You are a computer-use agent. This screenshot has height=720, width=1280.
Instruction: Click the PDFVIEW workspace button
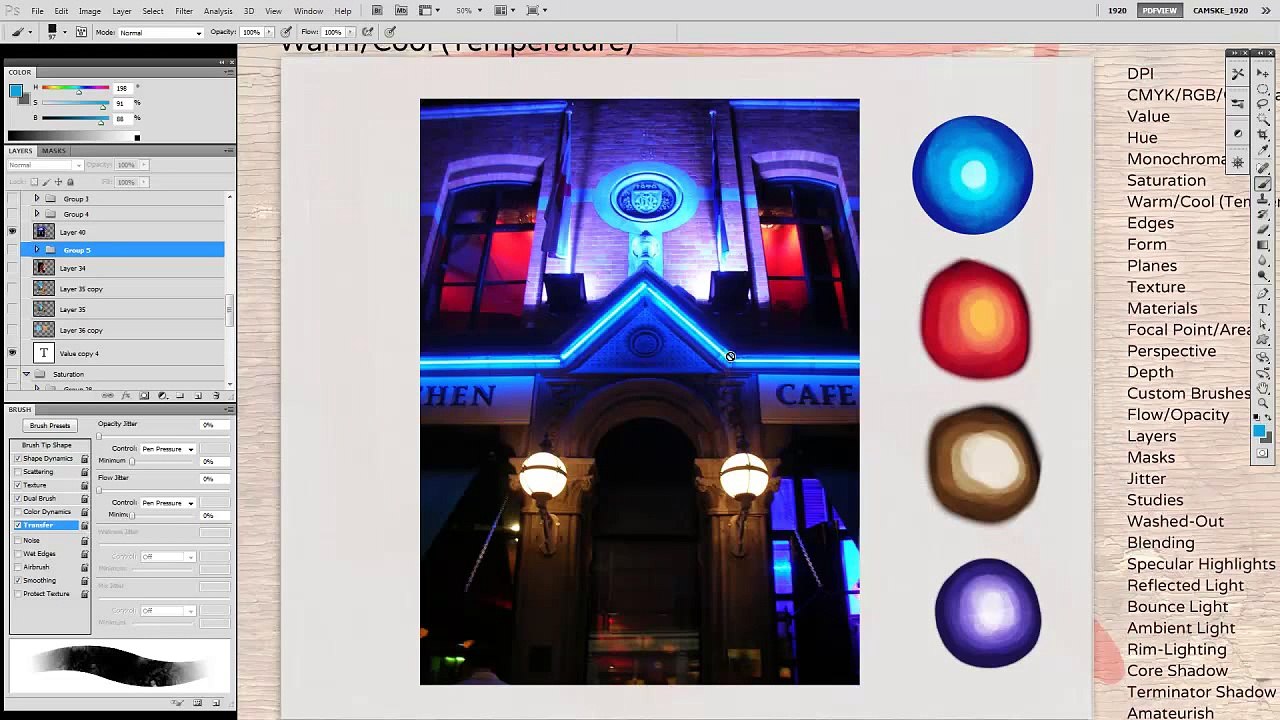pos(1160,10)
